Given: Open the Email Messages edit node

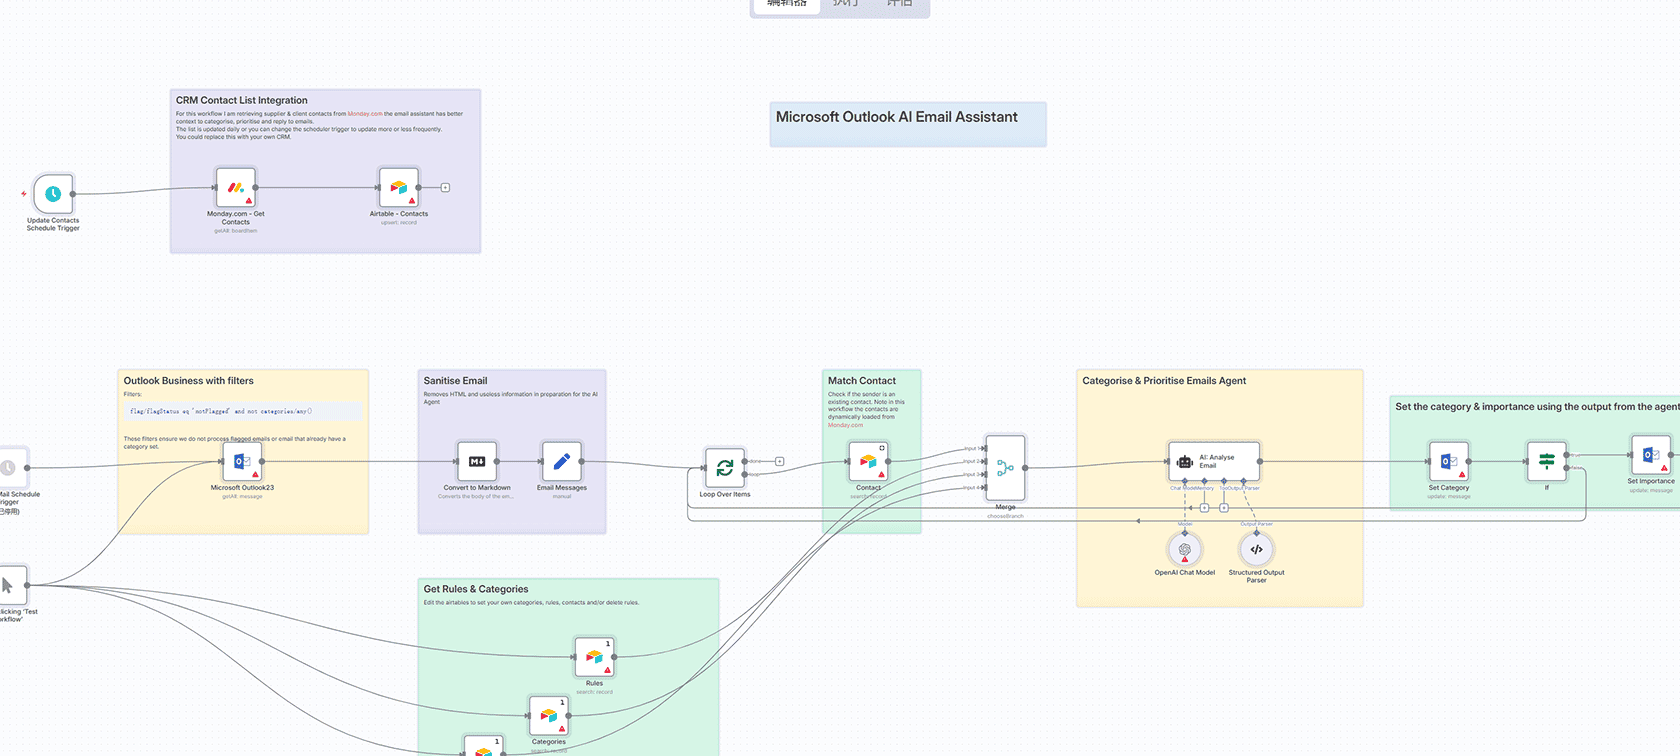Looking at the screenshot, I should pos(561,462).
